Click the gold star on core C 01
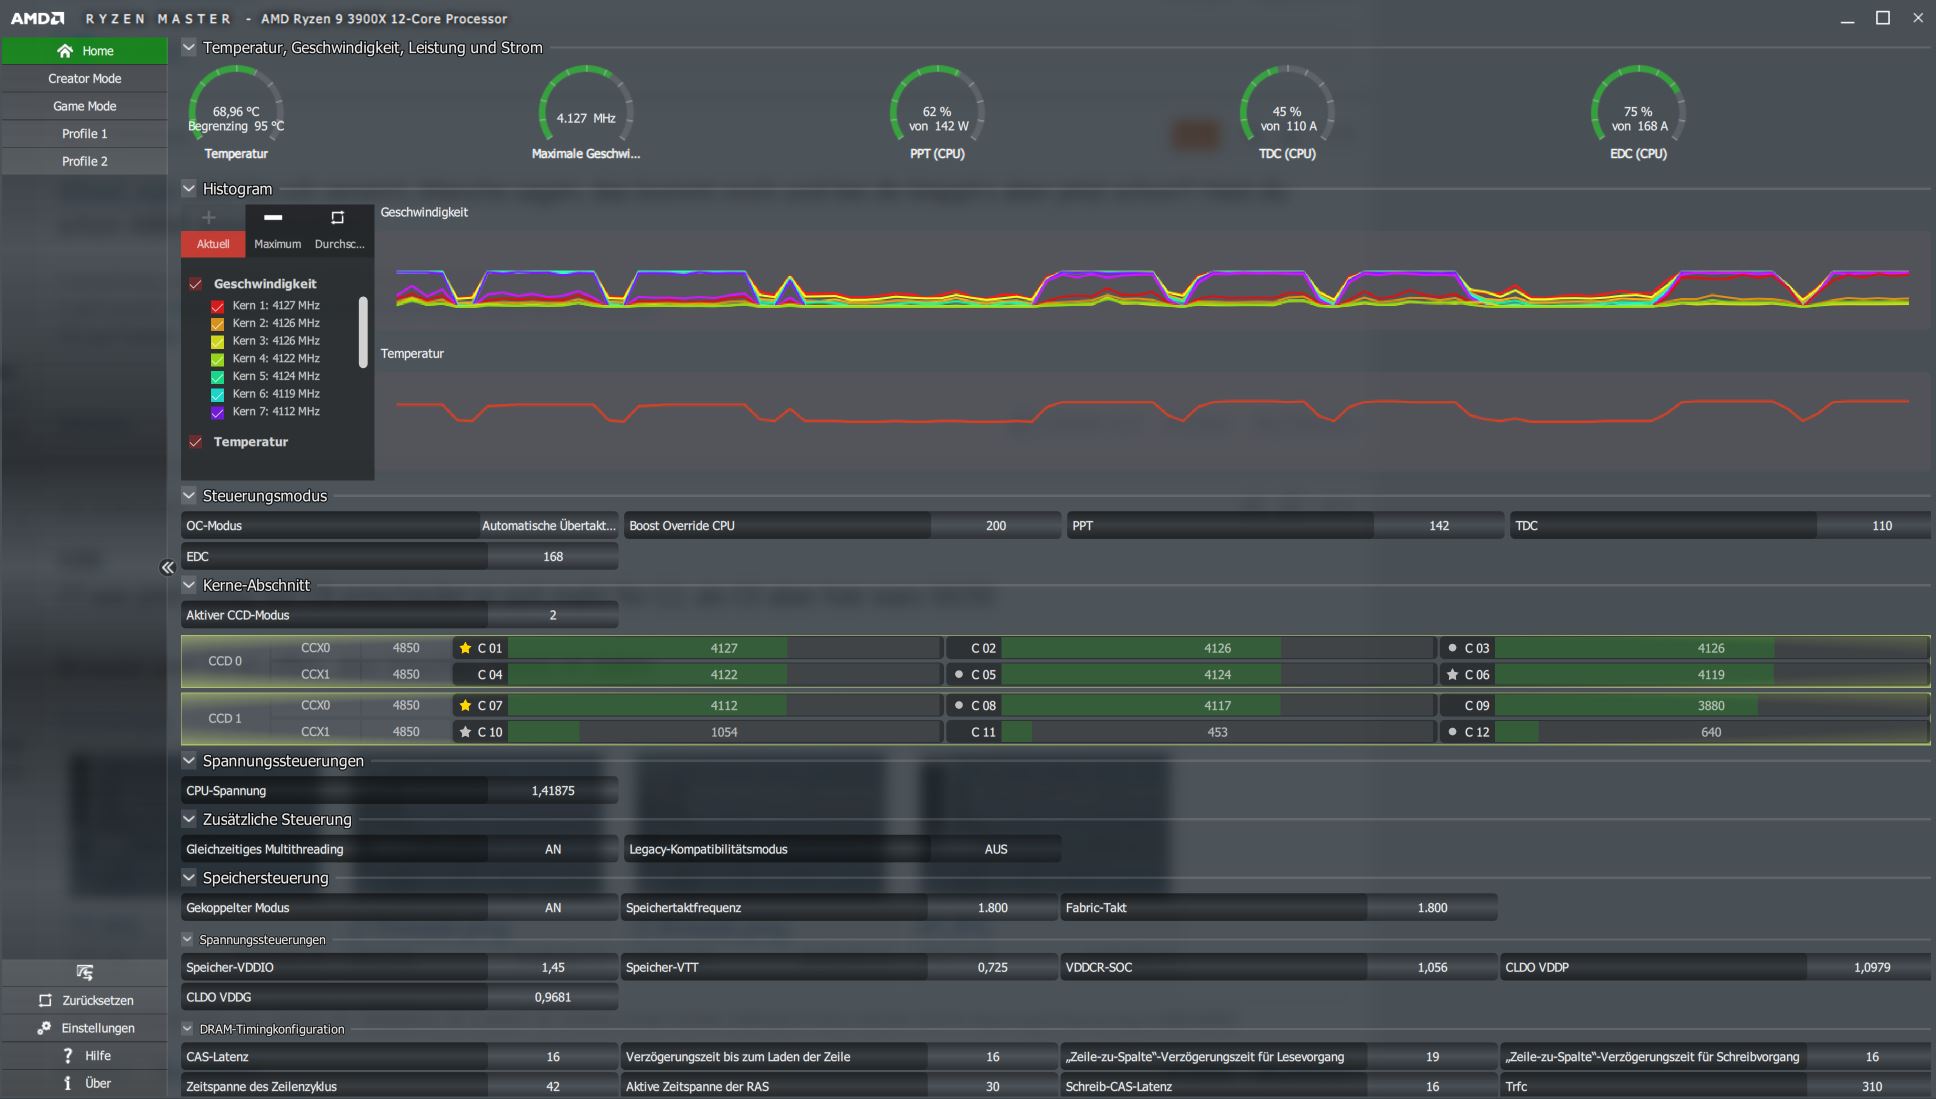 coord(465,648)
